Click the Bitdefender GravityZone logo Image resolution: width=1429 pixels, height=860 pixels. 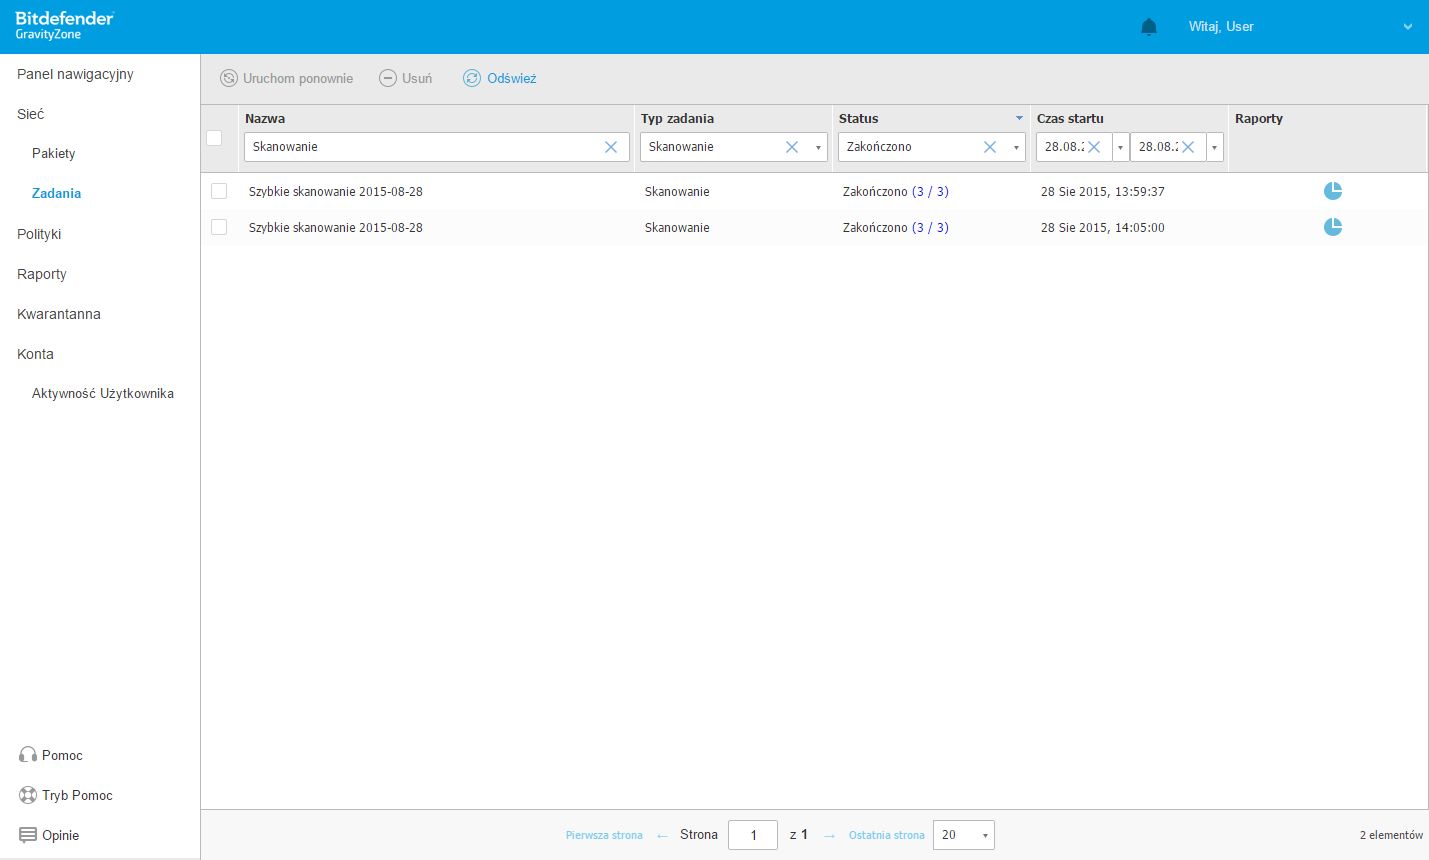coord(65,26)
